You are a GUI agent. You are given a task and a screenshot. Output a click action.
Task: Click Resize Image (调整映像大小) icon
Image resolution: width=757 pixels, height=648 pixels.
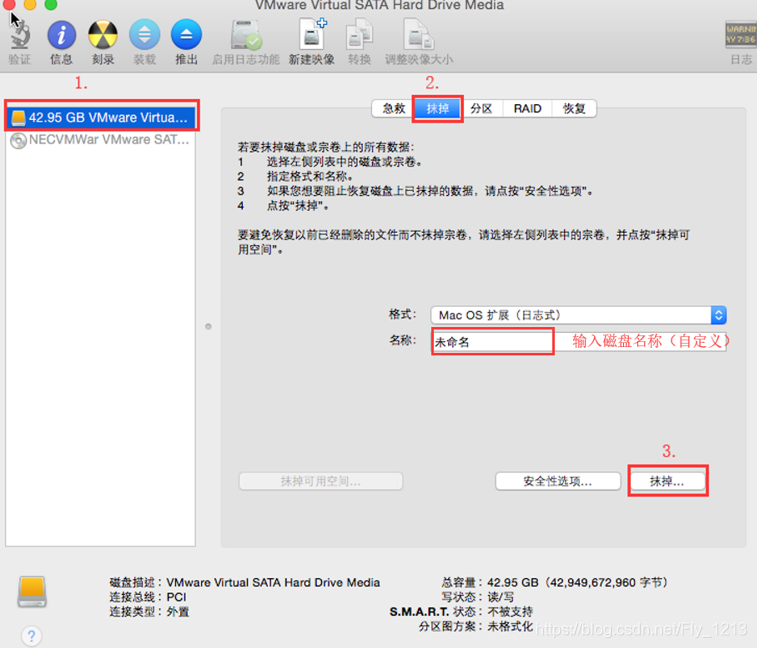coord(419,34)
